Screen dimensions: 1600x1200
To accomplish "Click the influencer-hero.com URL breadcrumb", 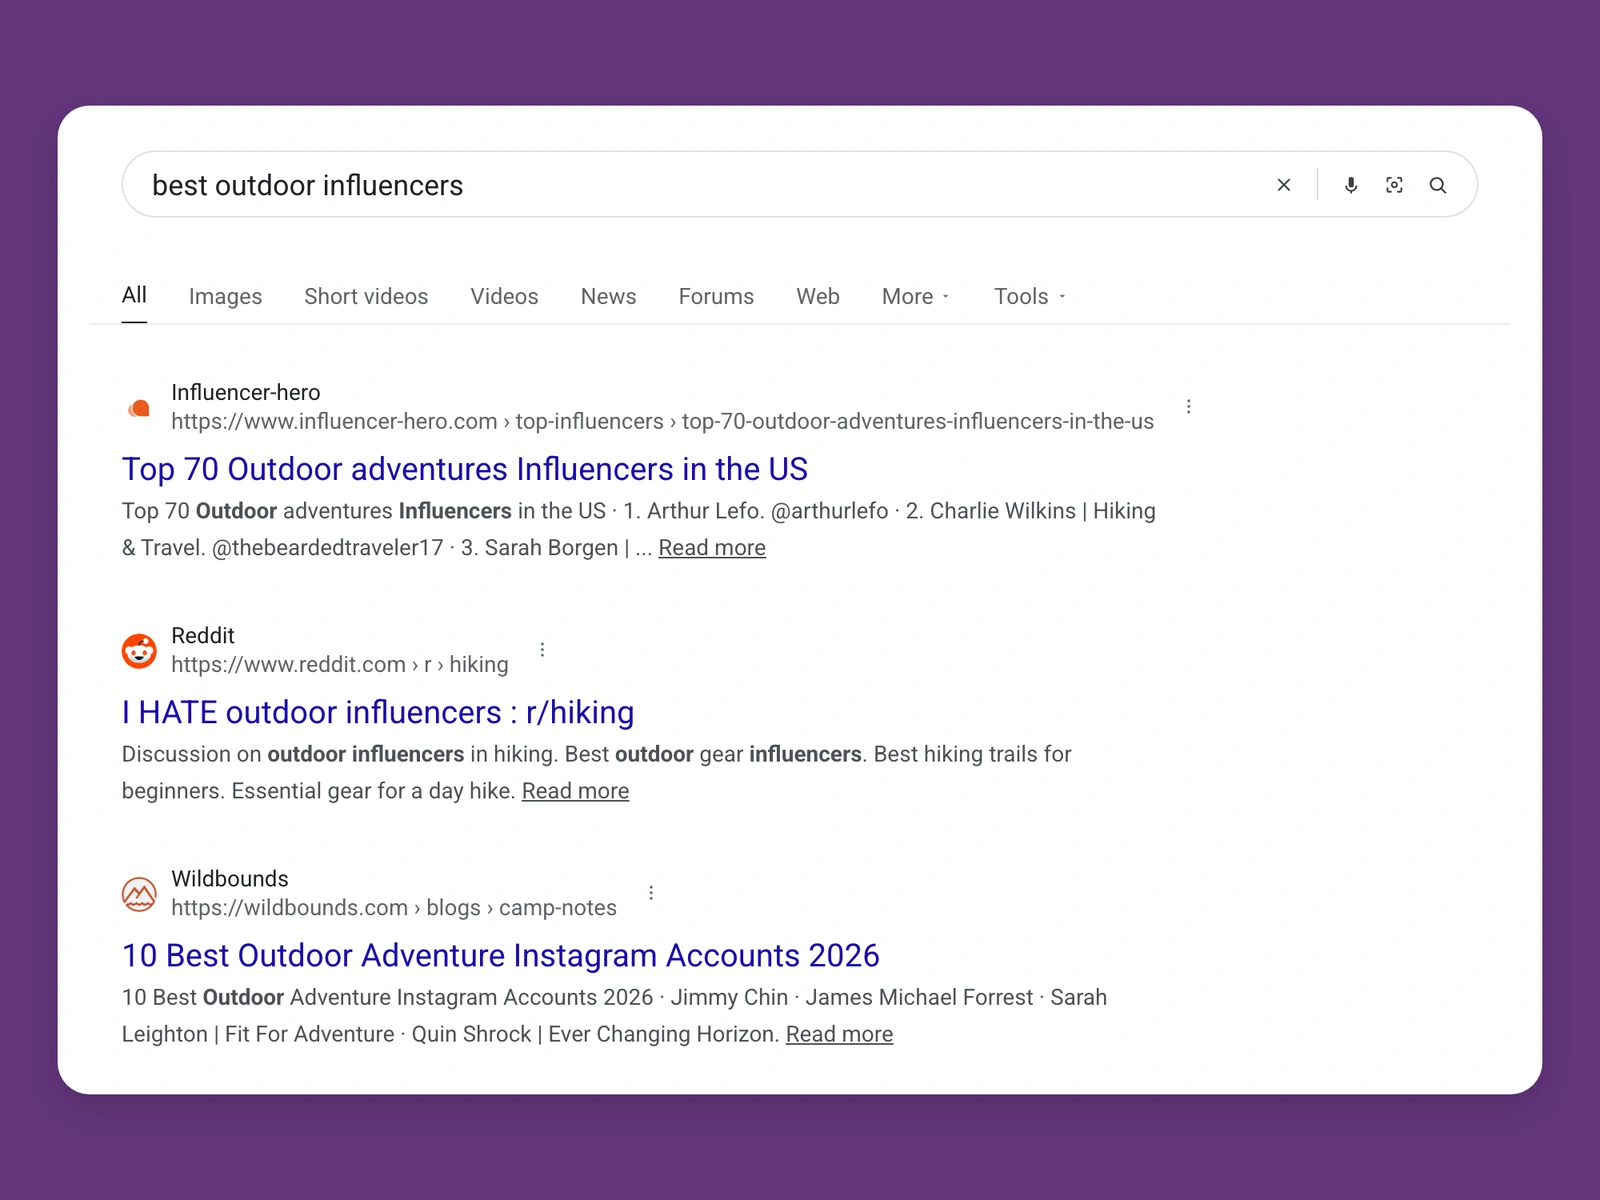I will (x=662, y=422).
